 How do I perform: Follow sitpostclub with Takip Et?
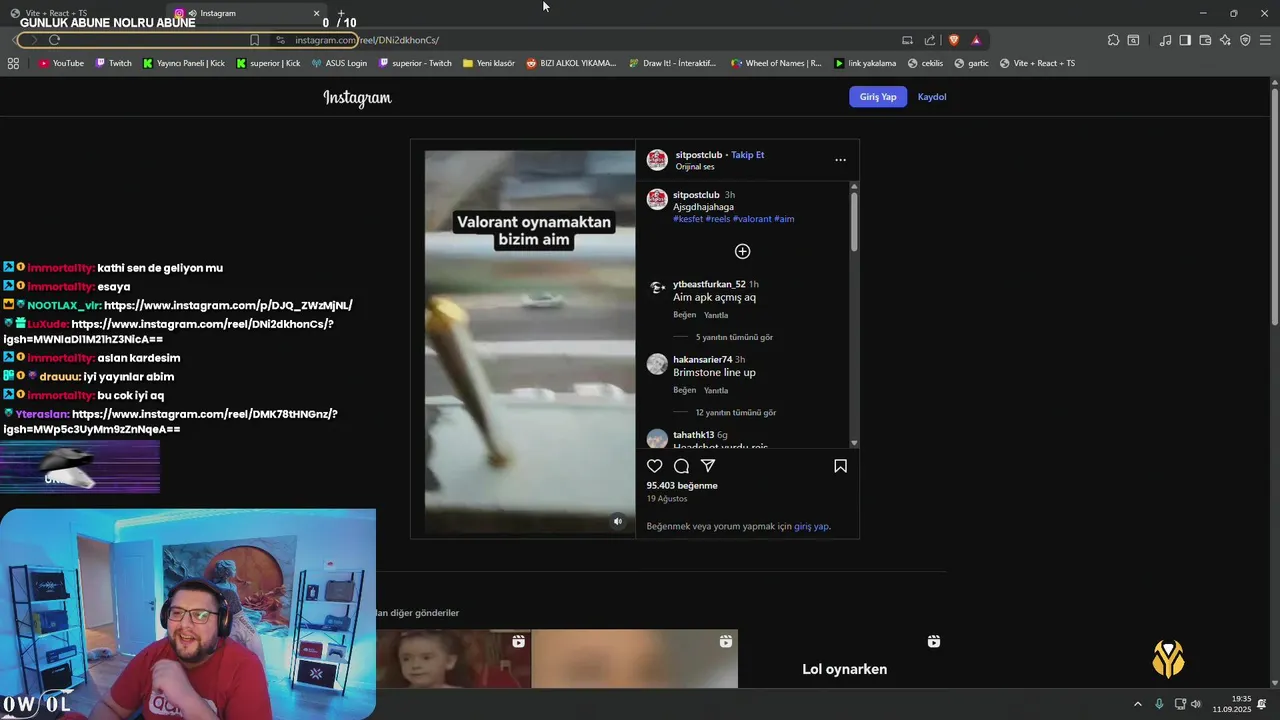747,155
